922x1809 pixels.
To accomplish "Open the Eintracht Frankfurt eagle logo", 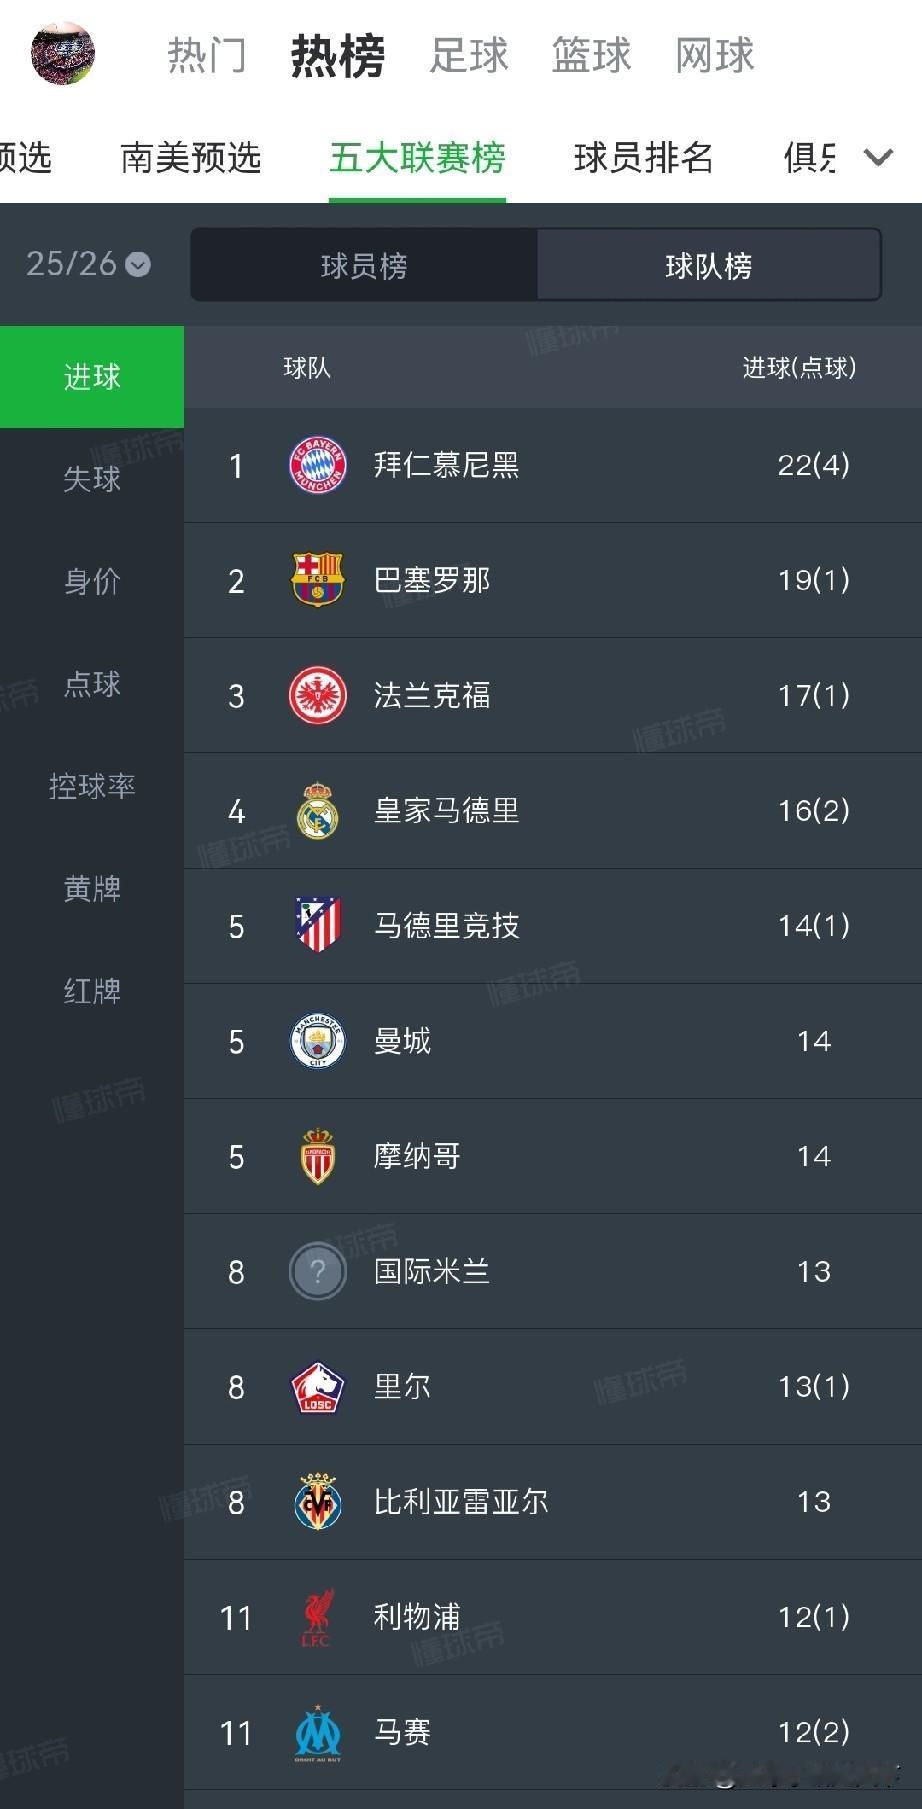I will pos(317,695).
